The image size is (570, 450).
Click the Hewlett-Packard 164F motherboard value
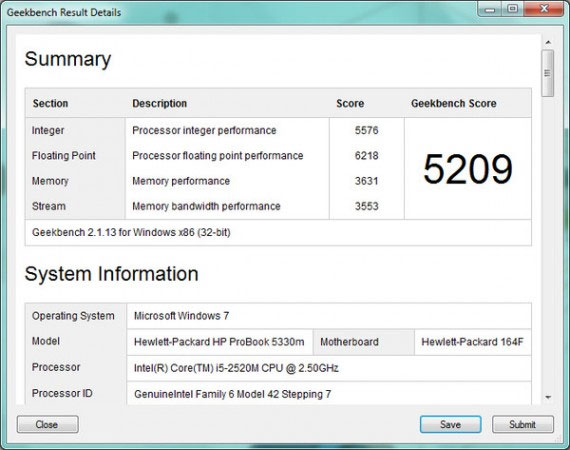pyautogui.click(x=472, y=342)
